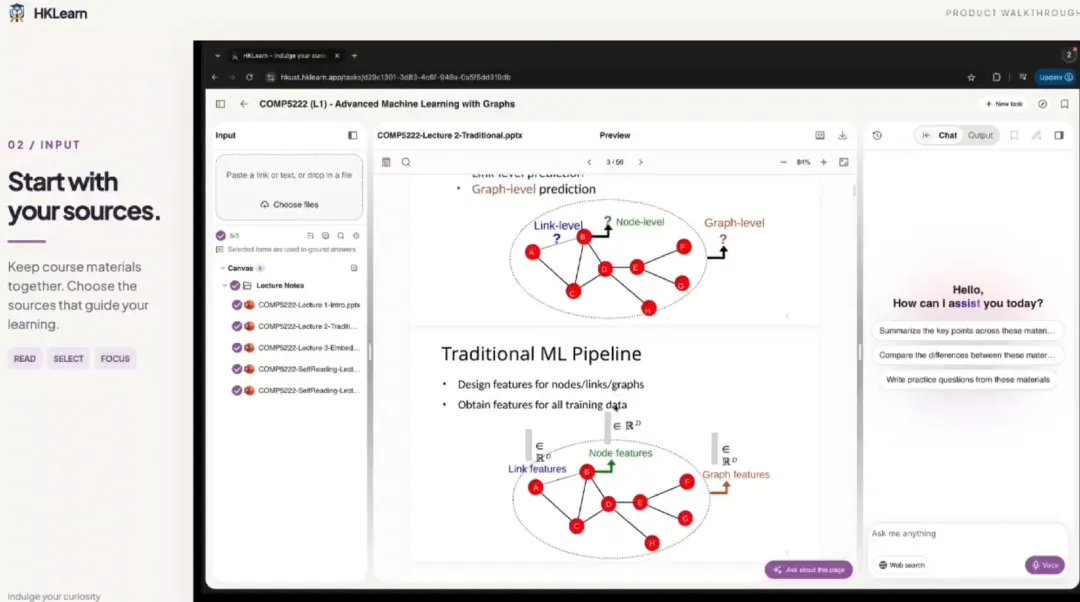Deselect COMP5222-Lecture 1-Intro.pptx checkbox
Image resolution: width=1080 pixels, height=602 pixels.
[x=237, y=305]
